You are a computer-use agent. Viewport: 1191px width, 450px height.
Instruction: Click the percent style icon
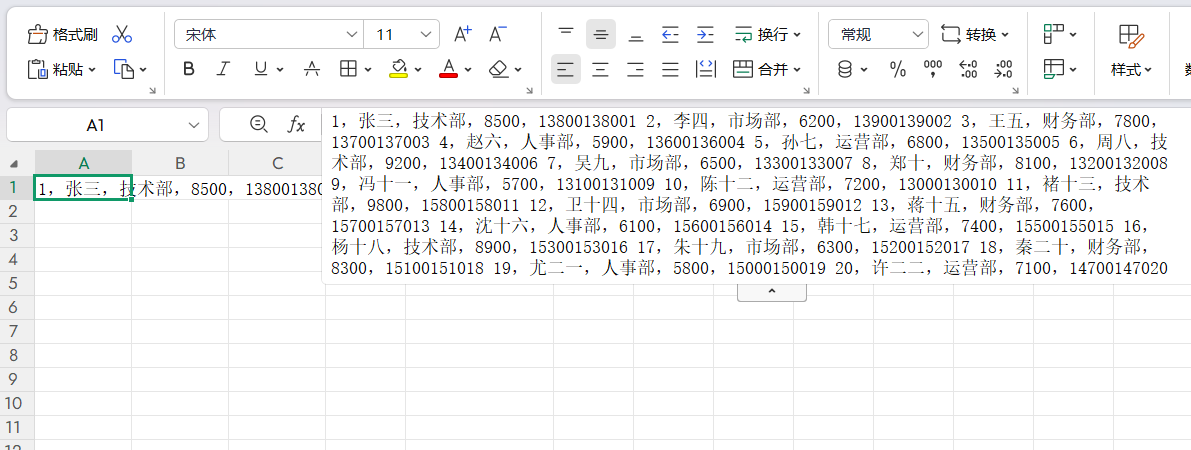(x=897, y=70)
